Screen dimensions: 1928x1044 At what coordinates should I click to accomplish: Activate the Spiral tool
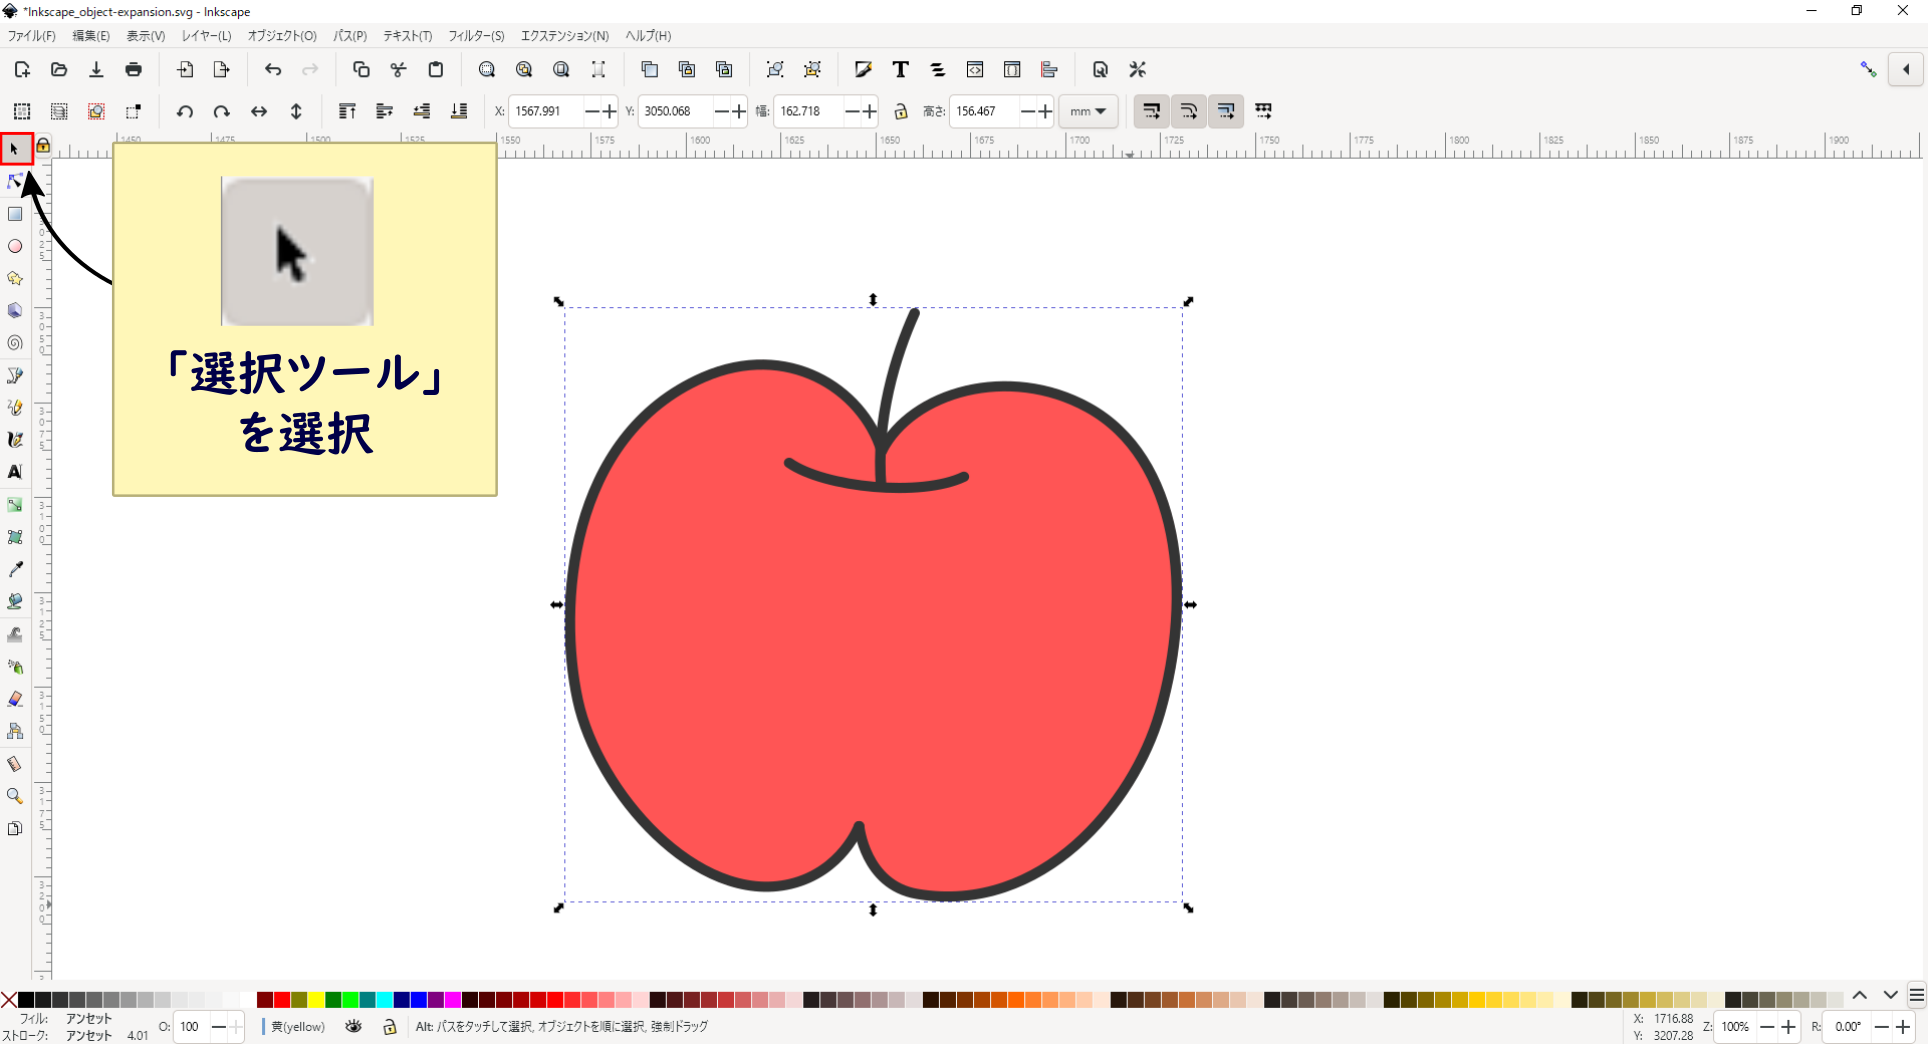[15, 343]
